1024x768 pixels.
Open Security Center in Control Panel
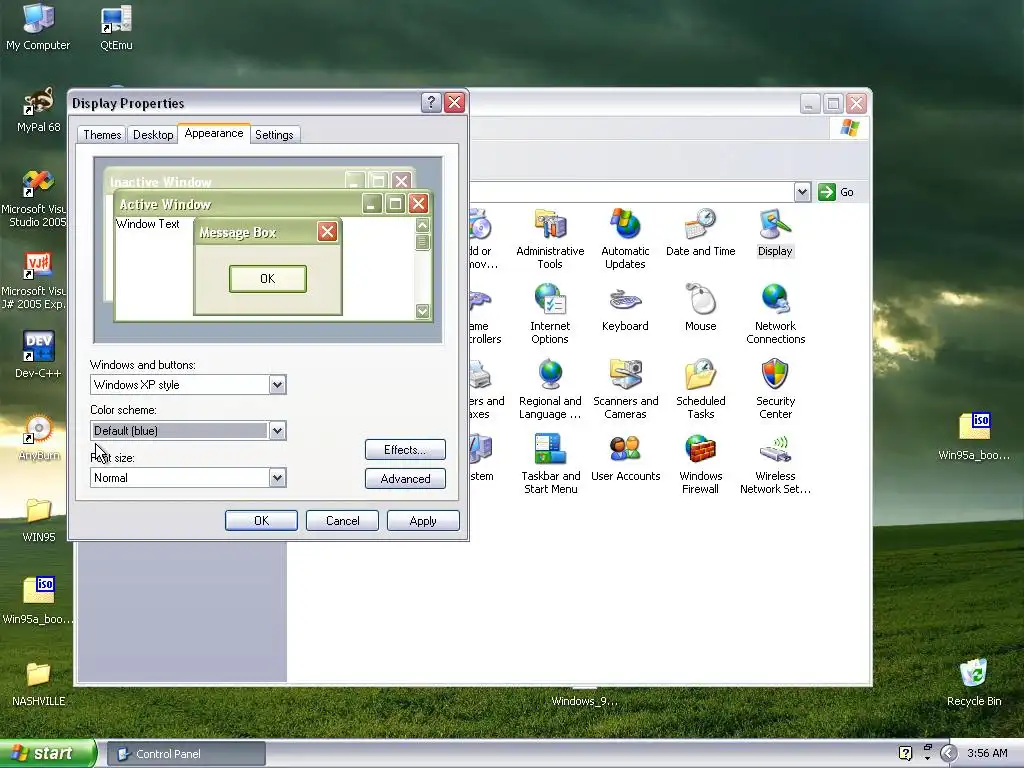tap(775, 389)
